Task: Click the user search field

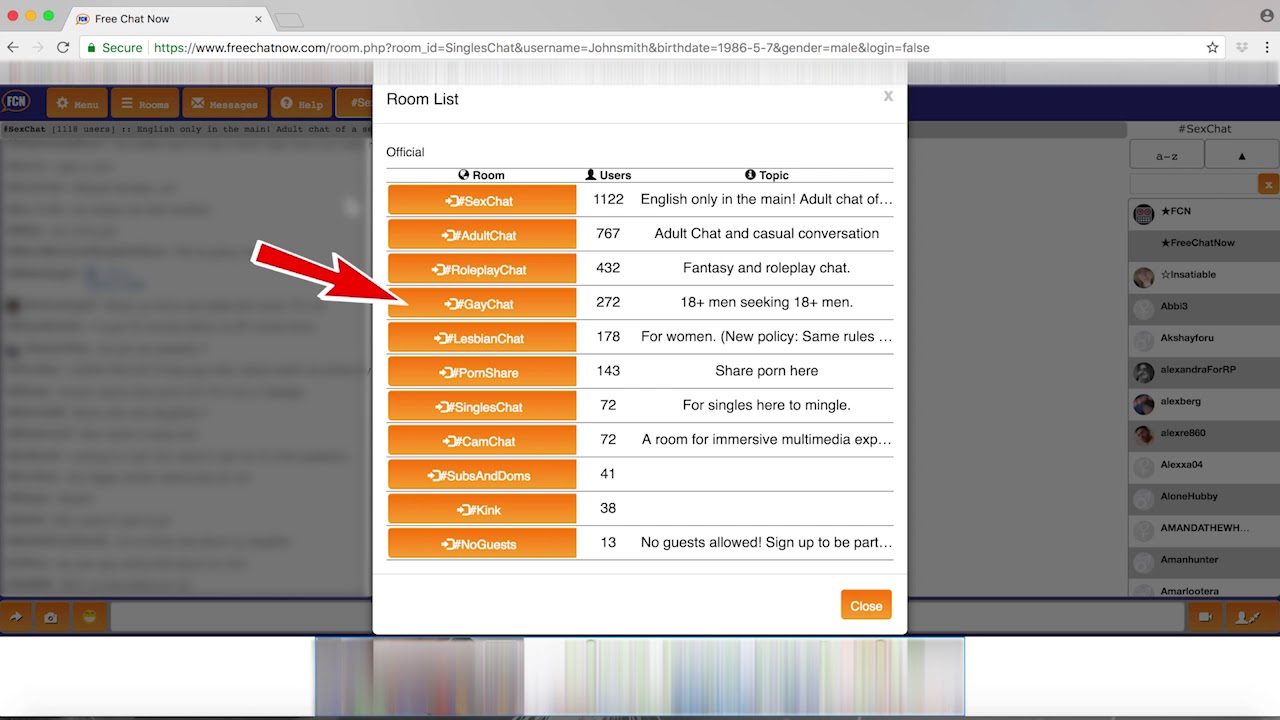Action: tap(1194, 184)
